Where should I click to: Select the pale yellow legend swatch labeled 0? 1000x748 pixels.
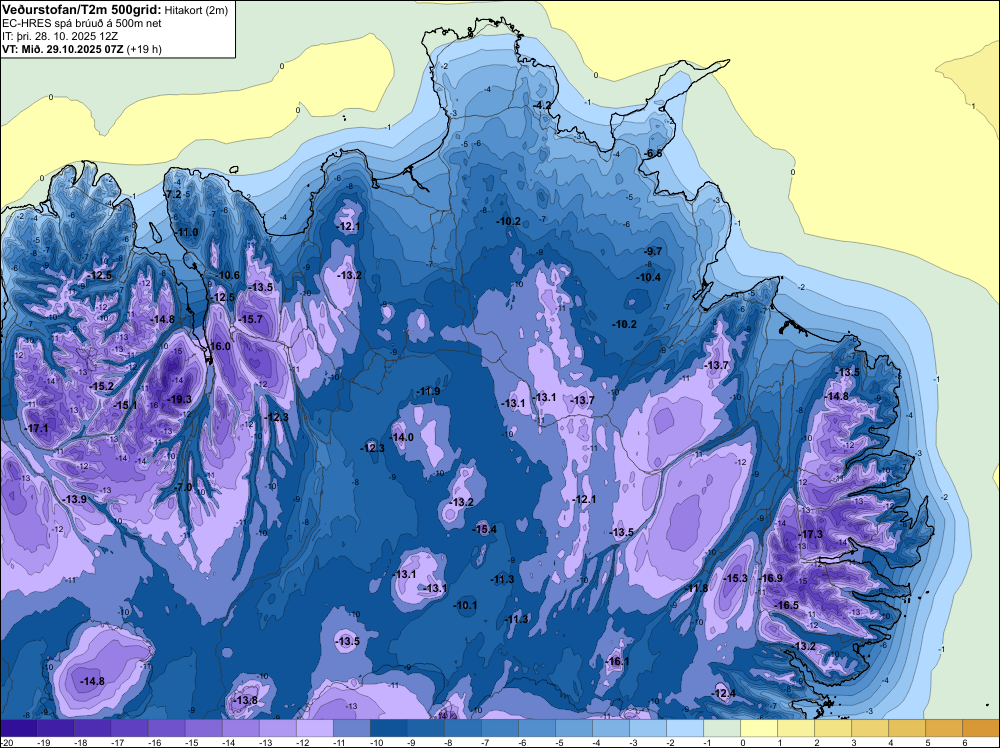click(x=759, y=727)
